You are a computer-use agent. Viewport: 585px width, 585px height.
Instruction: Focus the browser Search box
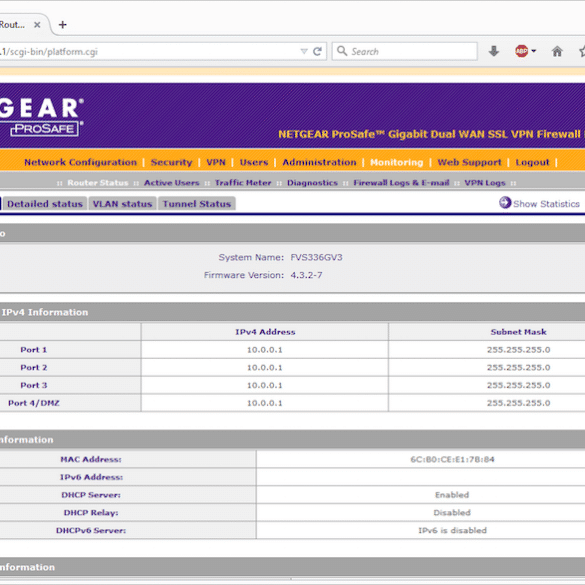pyautogui.click(x=404, y=51)
